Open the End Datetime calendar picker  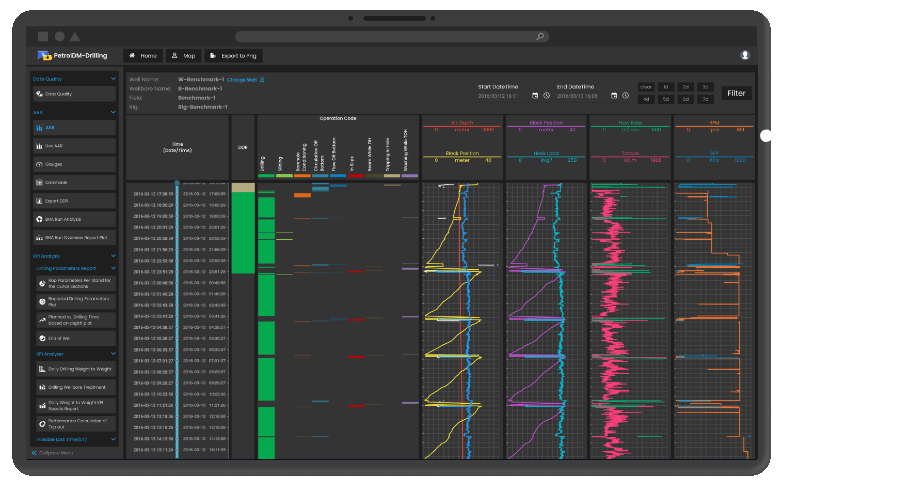pos(614,96)
